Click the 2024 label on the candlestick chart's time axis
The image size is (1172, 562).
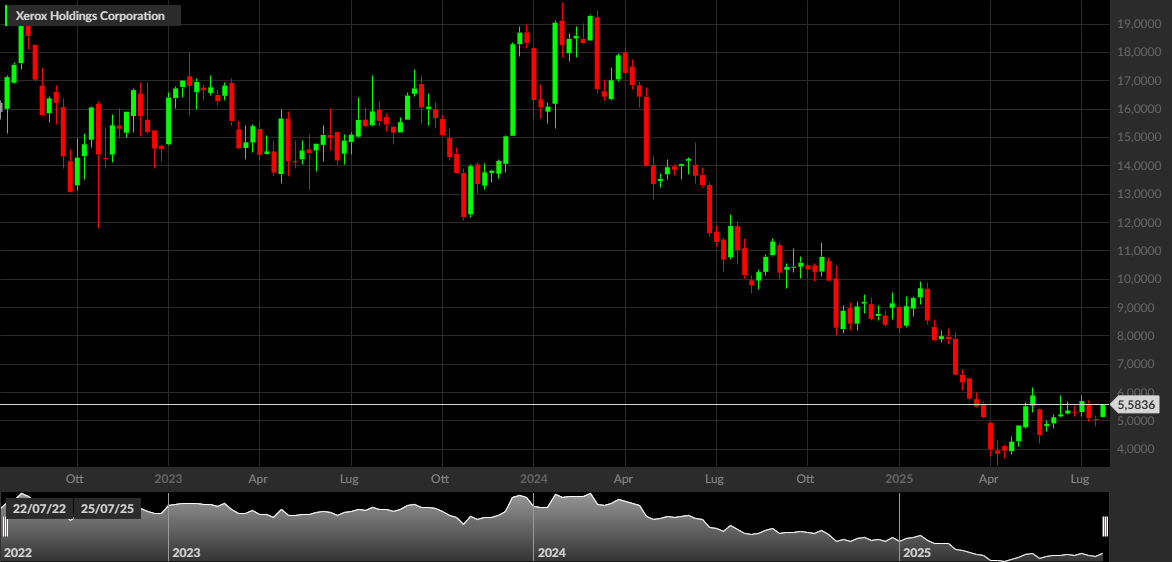click(533, 478)
